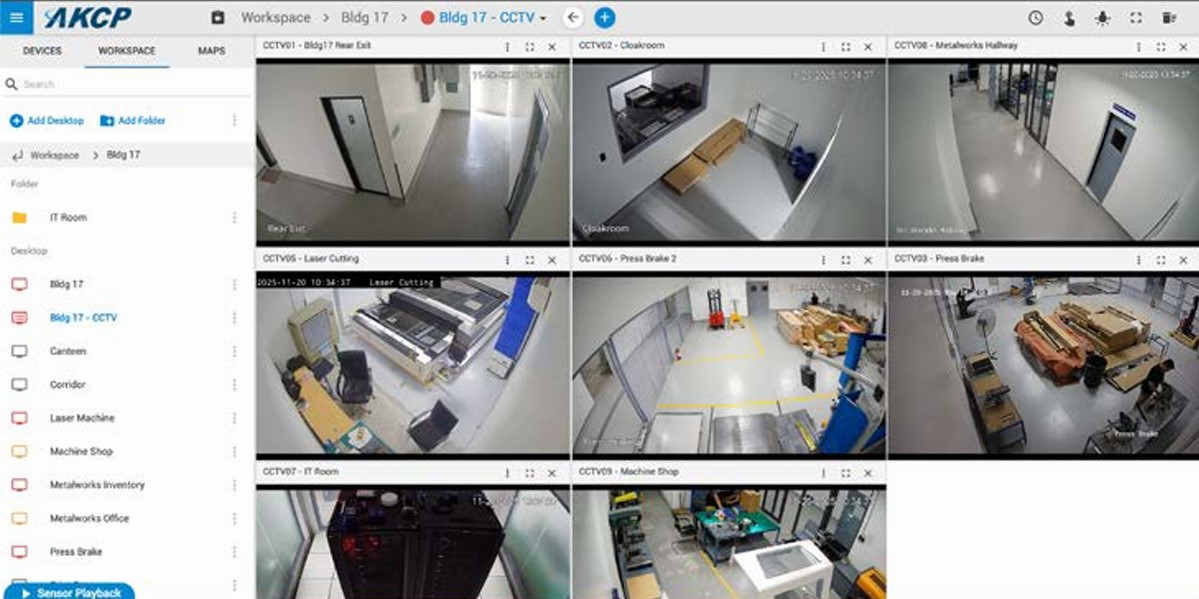Screen dimensions: 1199x599
Task: Click the Add Folder button
Action: [132, 121]
